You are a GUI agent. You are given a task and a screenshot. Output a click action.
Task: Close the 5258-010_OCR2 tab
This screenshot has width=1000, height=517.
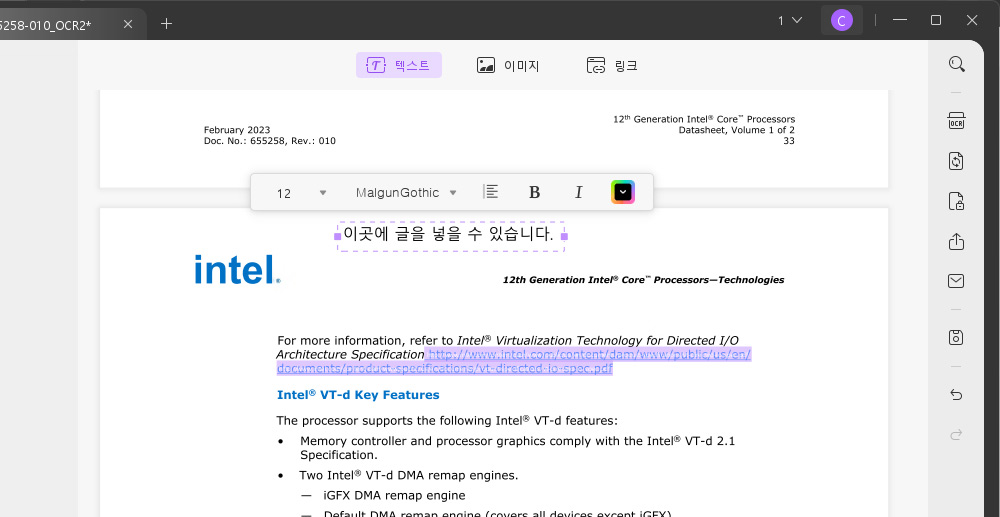point(128,24)
